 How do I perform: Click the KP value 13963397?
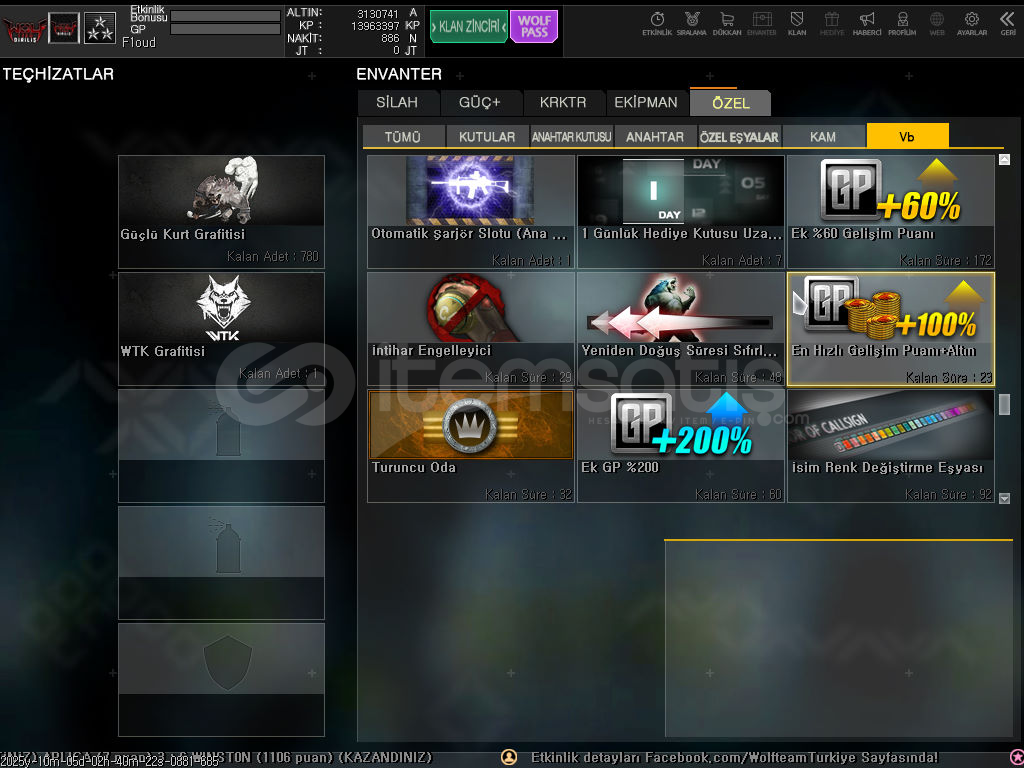click(x=375, y=26)
